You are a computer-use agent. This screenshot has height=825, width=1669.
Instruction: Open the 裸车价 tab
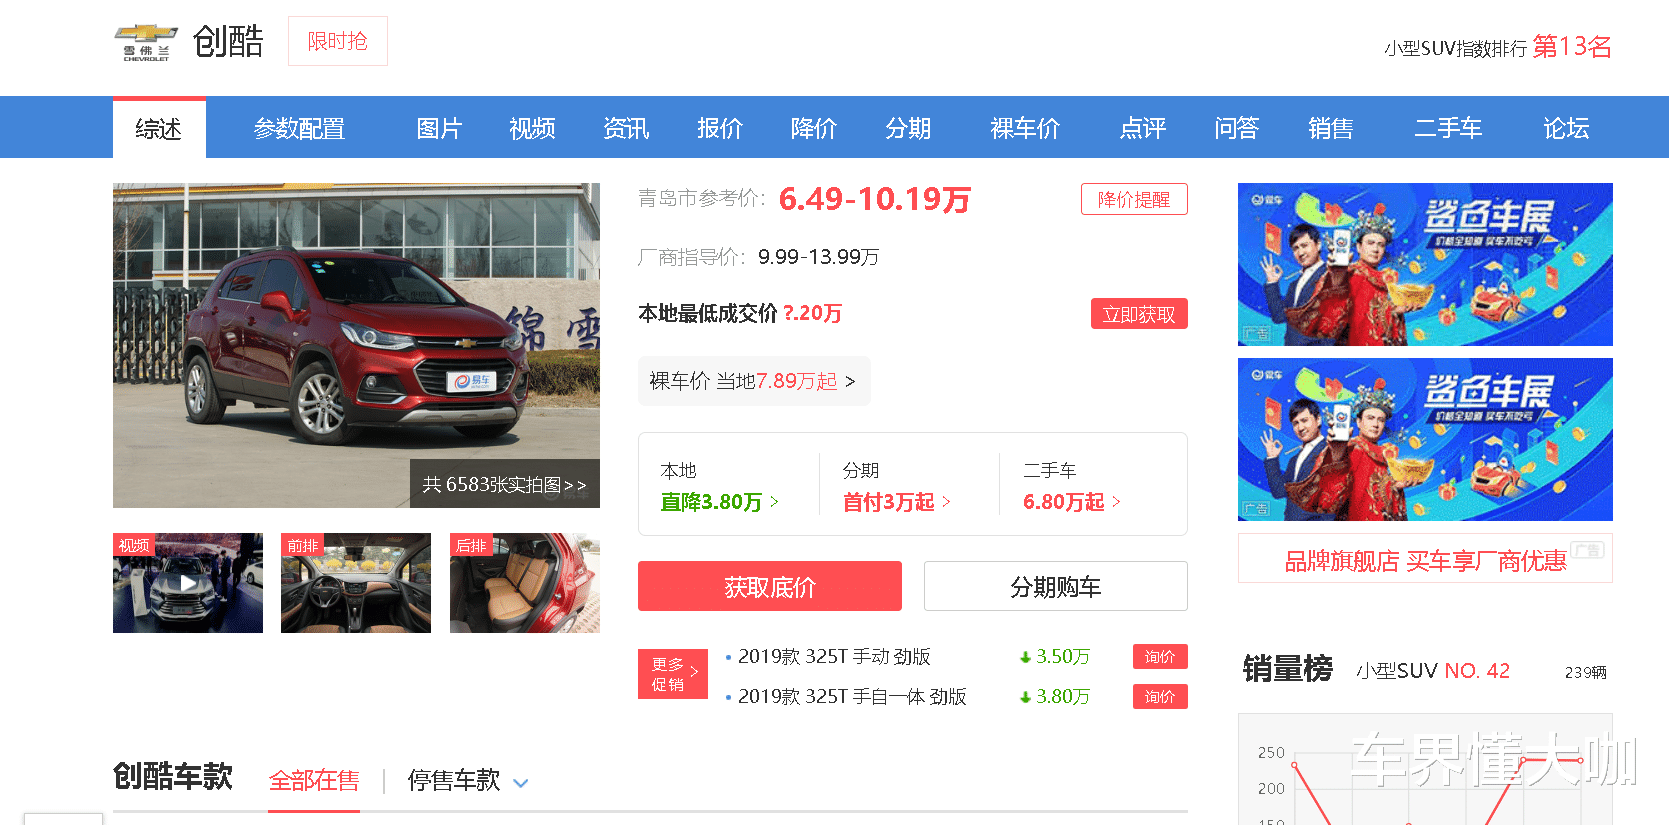[x=1025, y=128]
